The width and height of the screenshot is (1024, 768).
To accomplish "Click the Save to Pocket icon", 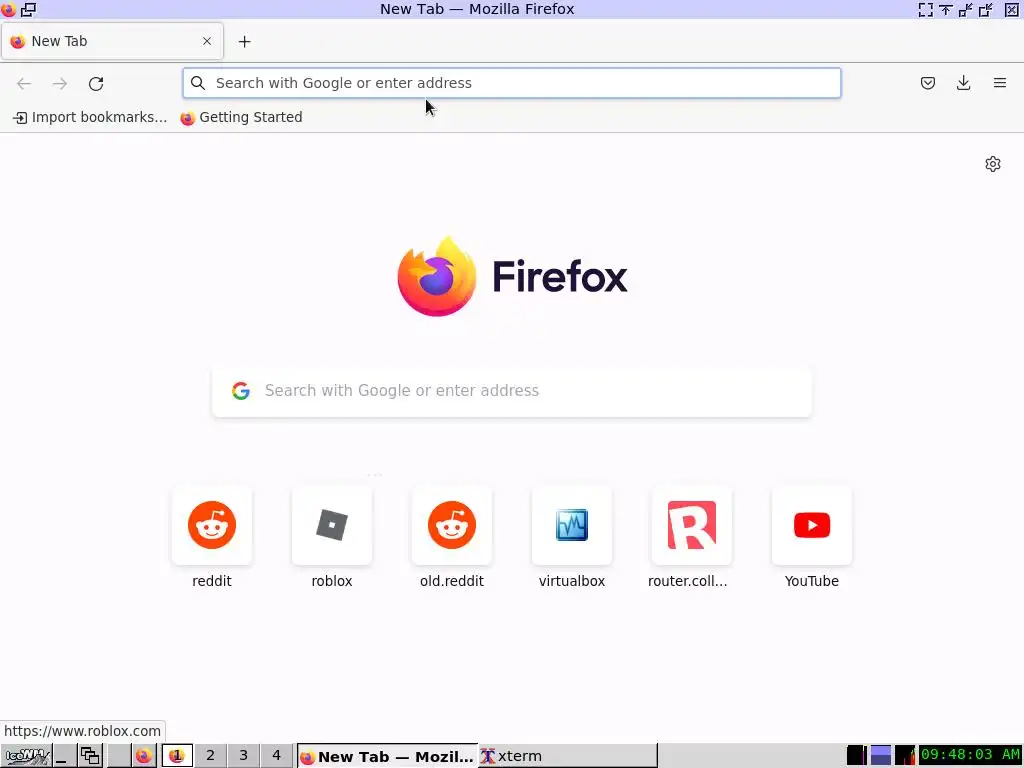I will point(927,83).
